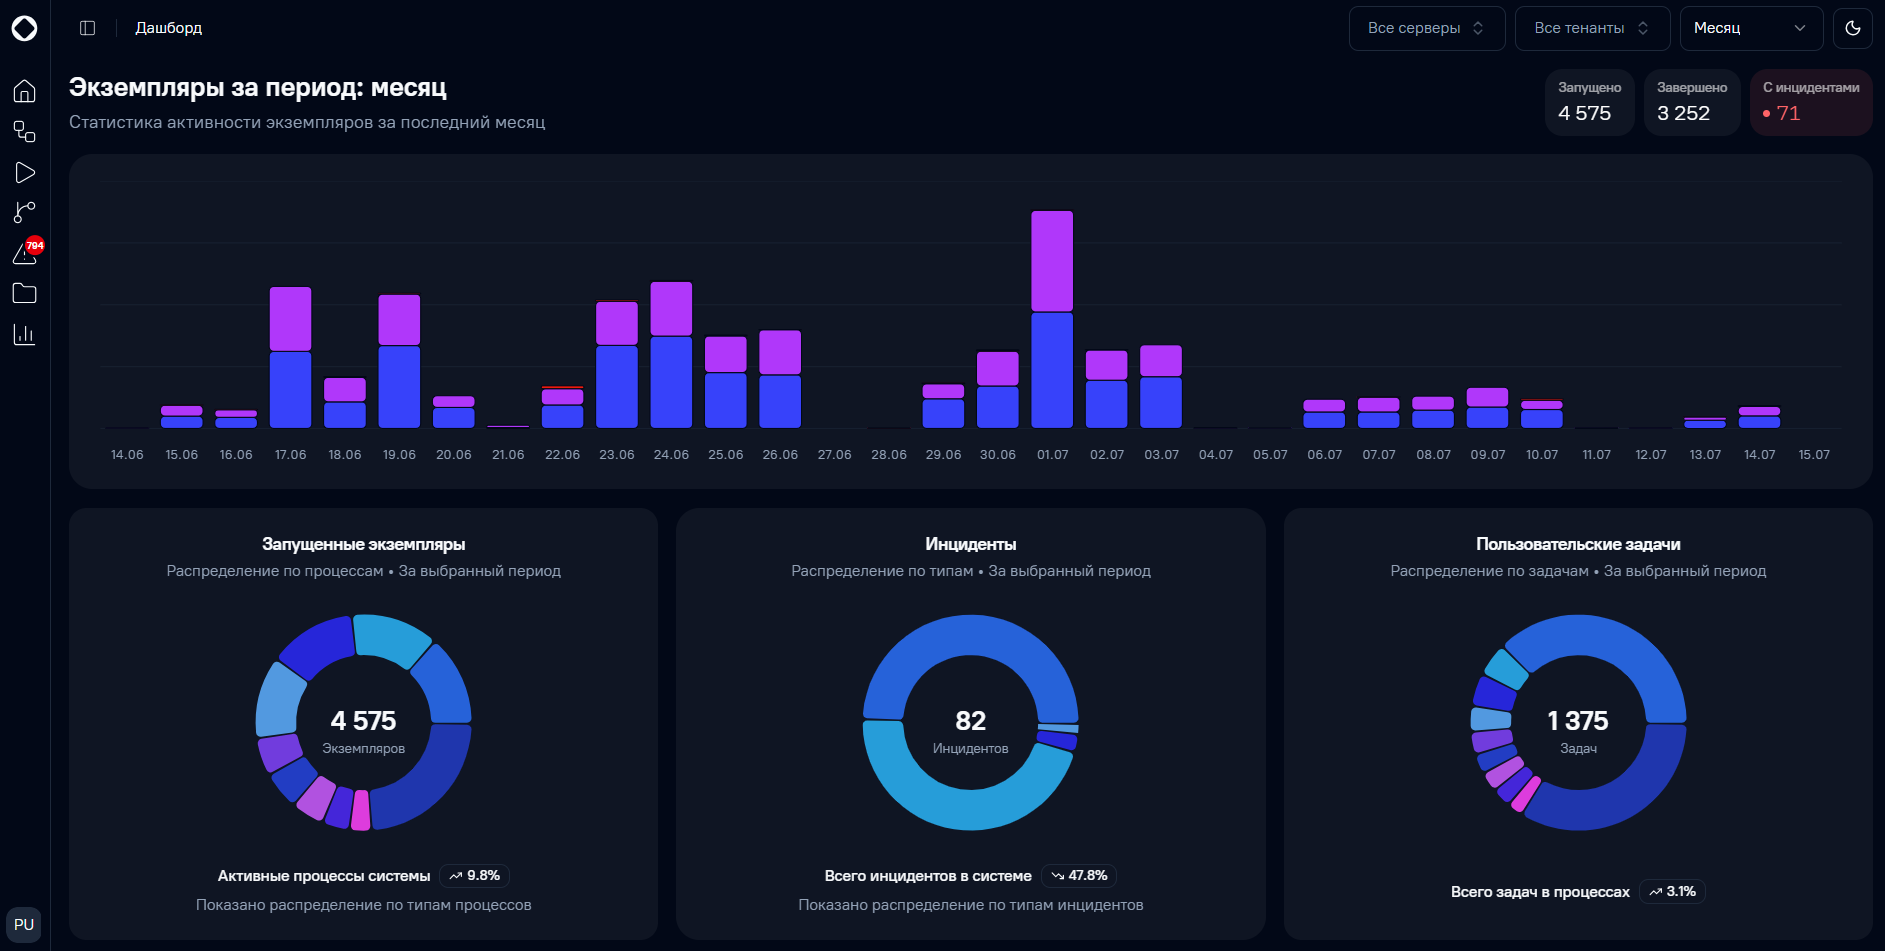Click the Запущено 4 575 stat card
Viewport: 1885px width, 951px height.
(1589, 102)
